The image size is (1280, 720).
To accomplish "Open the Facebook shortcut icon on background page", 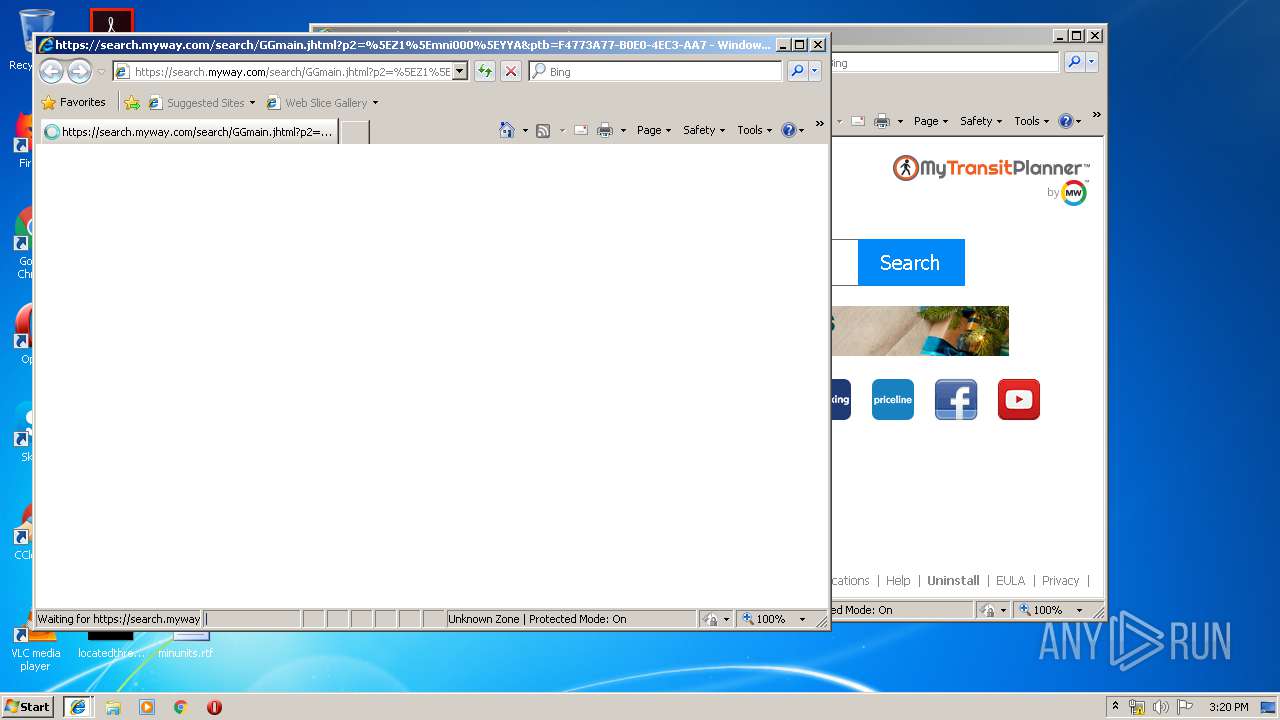I will coord(956,399).
